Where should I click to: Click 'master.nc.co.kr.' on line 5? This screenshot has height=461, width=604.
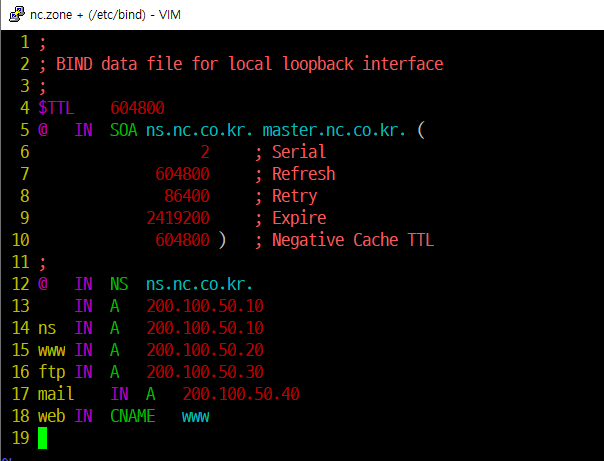(334, 130)
